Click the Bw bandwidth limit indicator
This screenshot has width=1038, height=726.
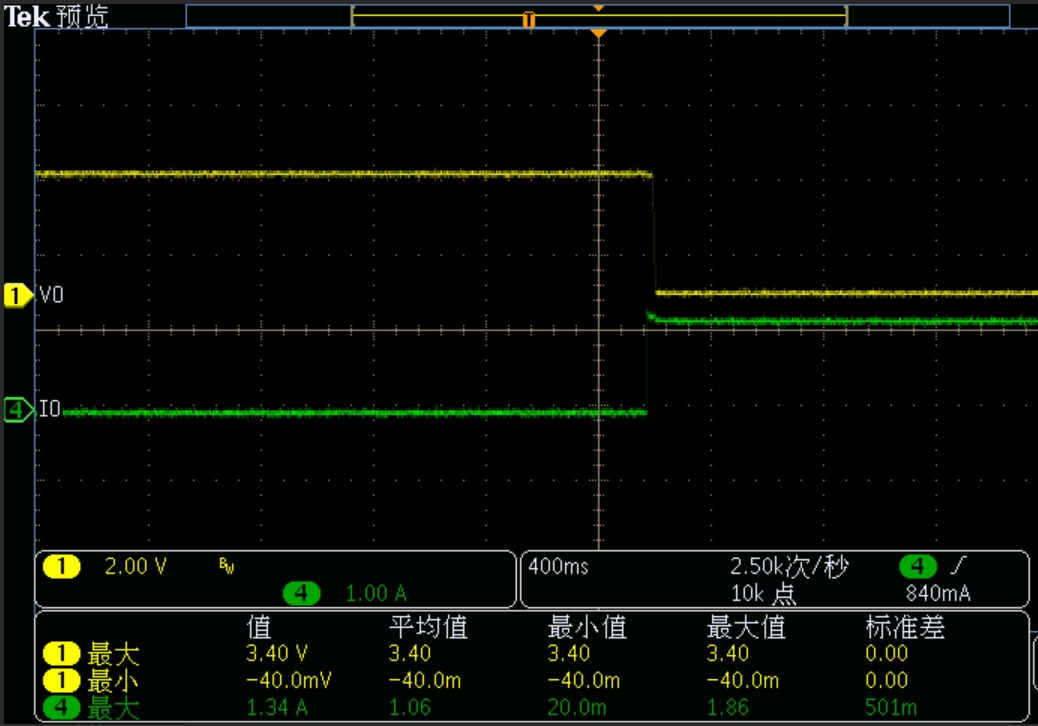(x=226, y=565)
